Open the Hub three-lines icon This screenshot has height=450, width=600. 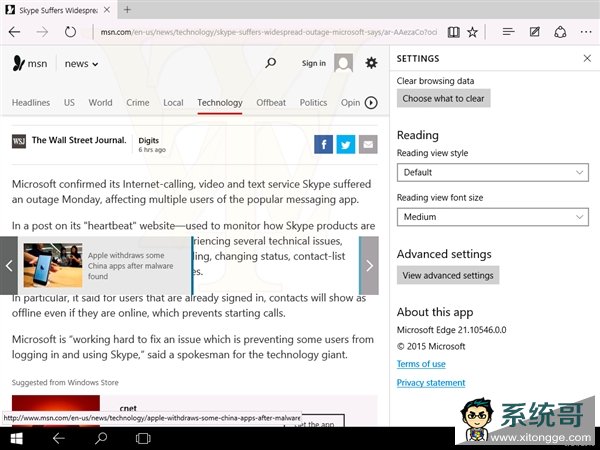(x=508, y=32)
